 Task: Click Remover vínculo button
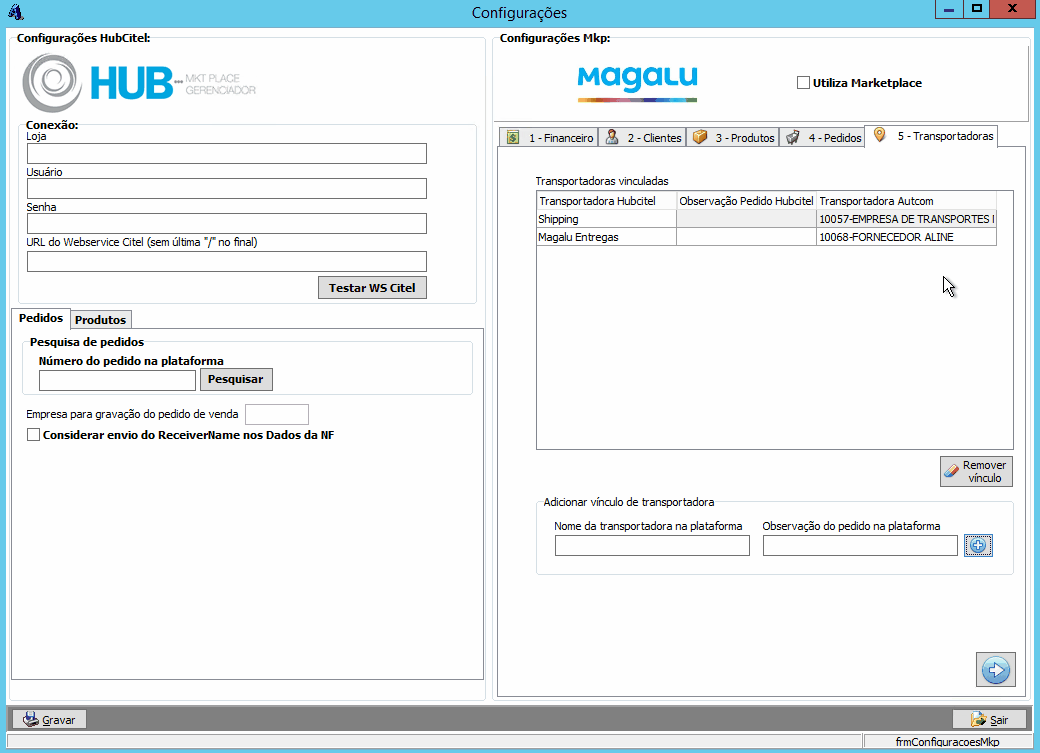coord(976,472)
